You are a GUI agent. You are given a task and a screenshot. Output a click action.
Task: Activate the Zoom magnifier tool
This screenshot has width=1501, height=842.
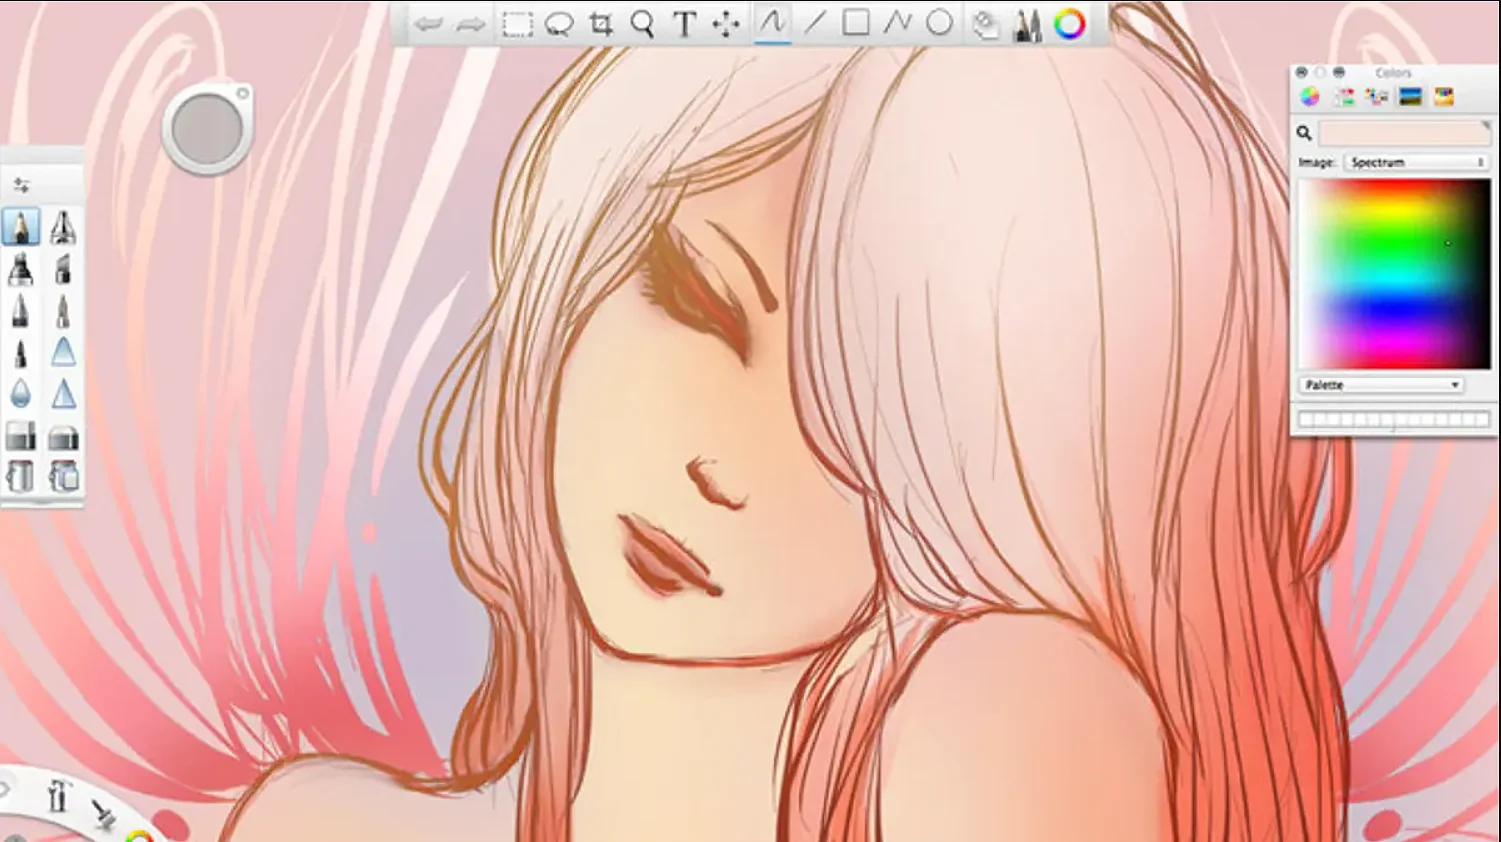643,24
